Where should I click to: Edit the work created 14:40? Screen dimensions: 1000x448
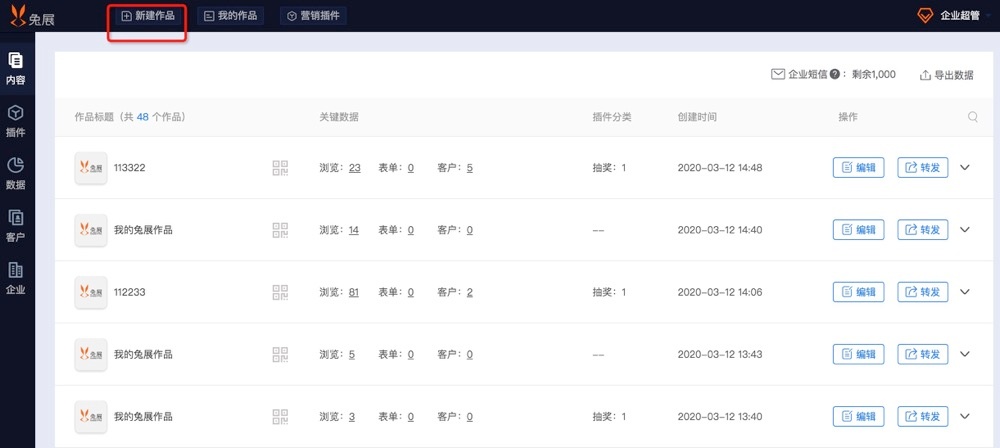(858, 230)
